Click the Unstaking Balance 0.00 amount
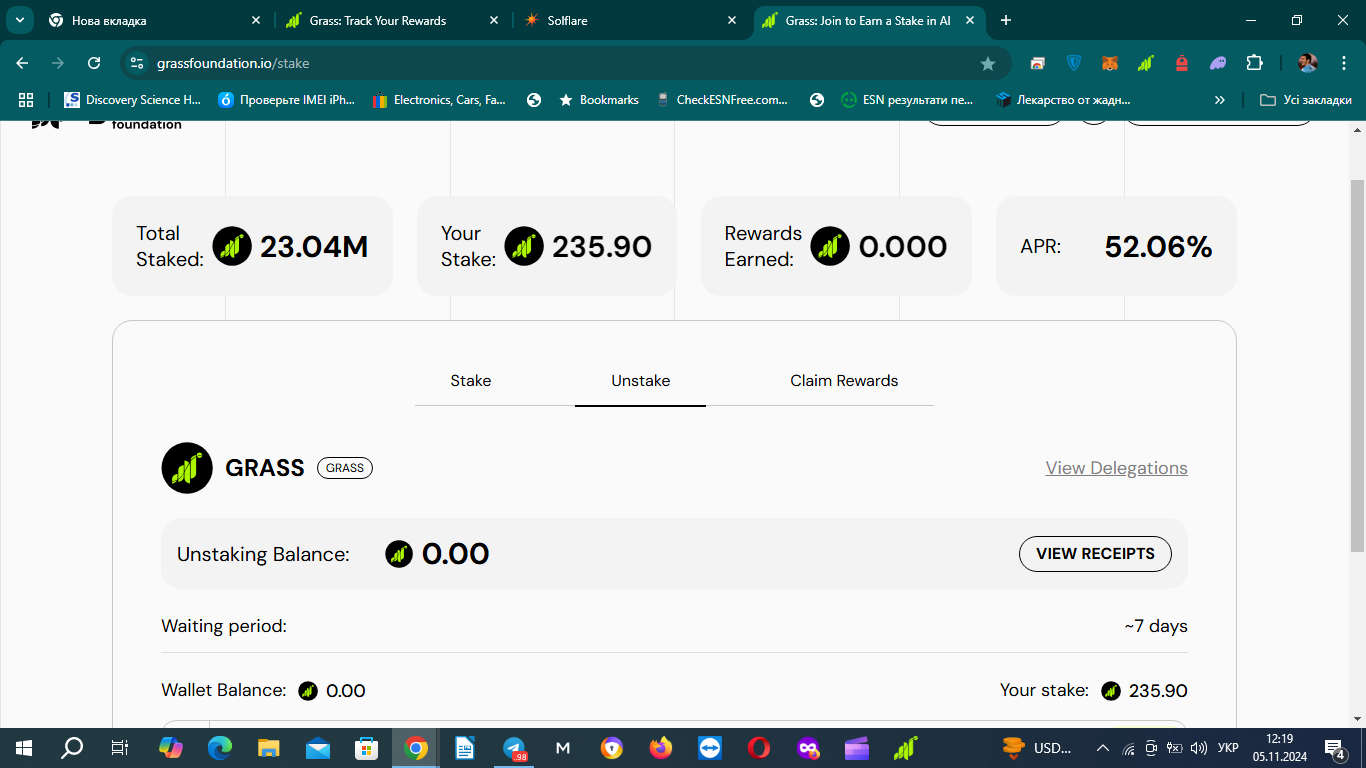This screenshot has width=1366, height=768. tap(456, 554)
